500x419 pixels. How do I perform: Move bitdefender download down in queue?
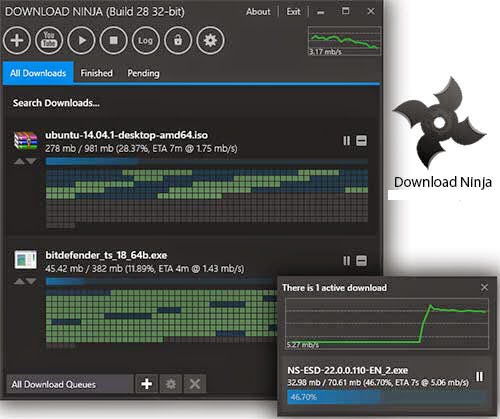[31, 282]
